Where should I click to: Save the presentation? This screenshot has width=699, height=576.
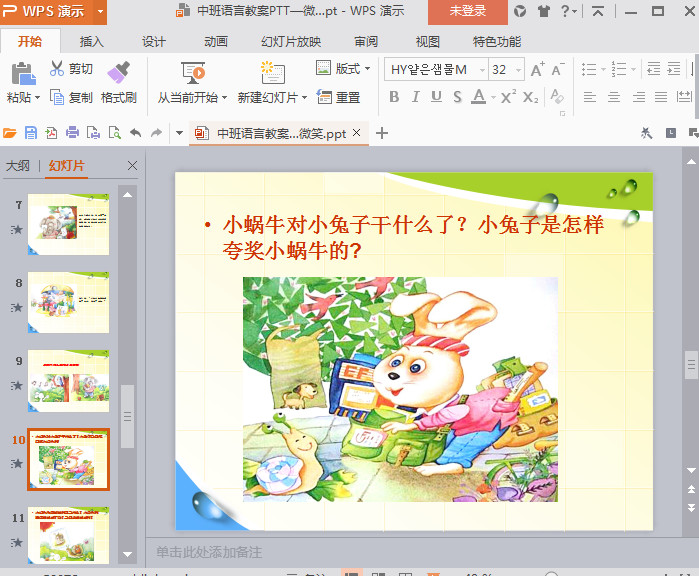[x=30, y=133]
